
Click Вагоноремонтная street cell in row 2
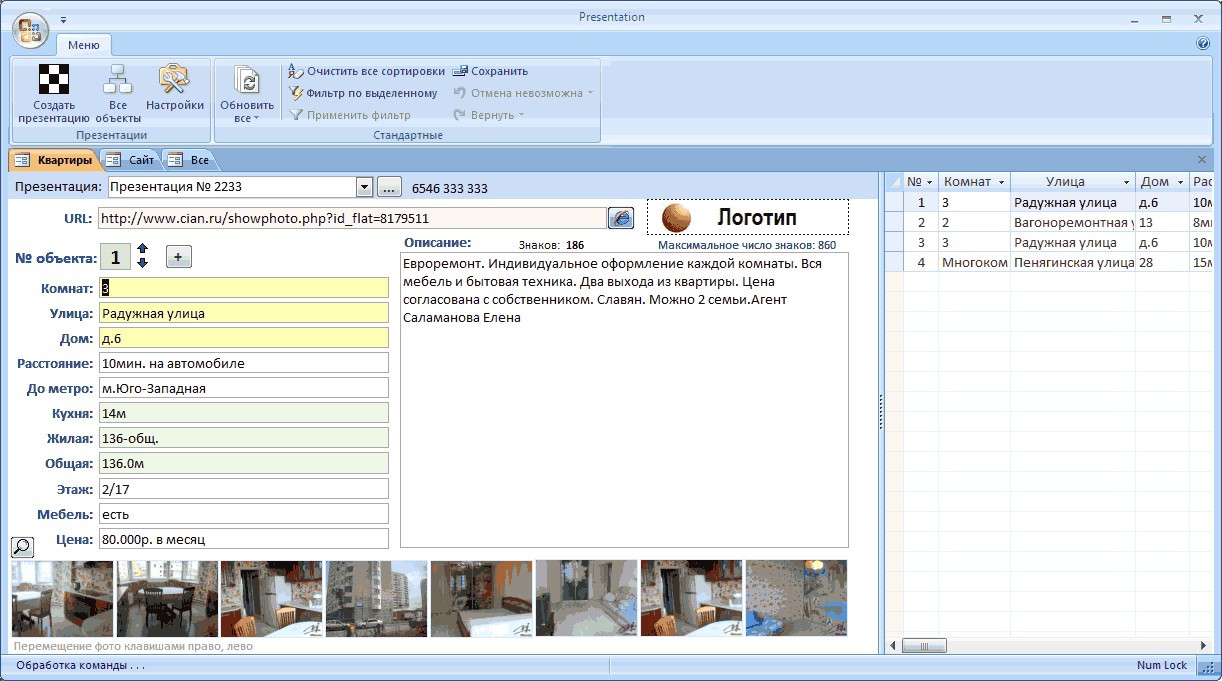click(x=1072, y=222)
